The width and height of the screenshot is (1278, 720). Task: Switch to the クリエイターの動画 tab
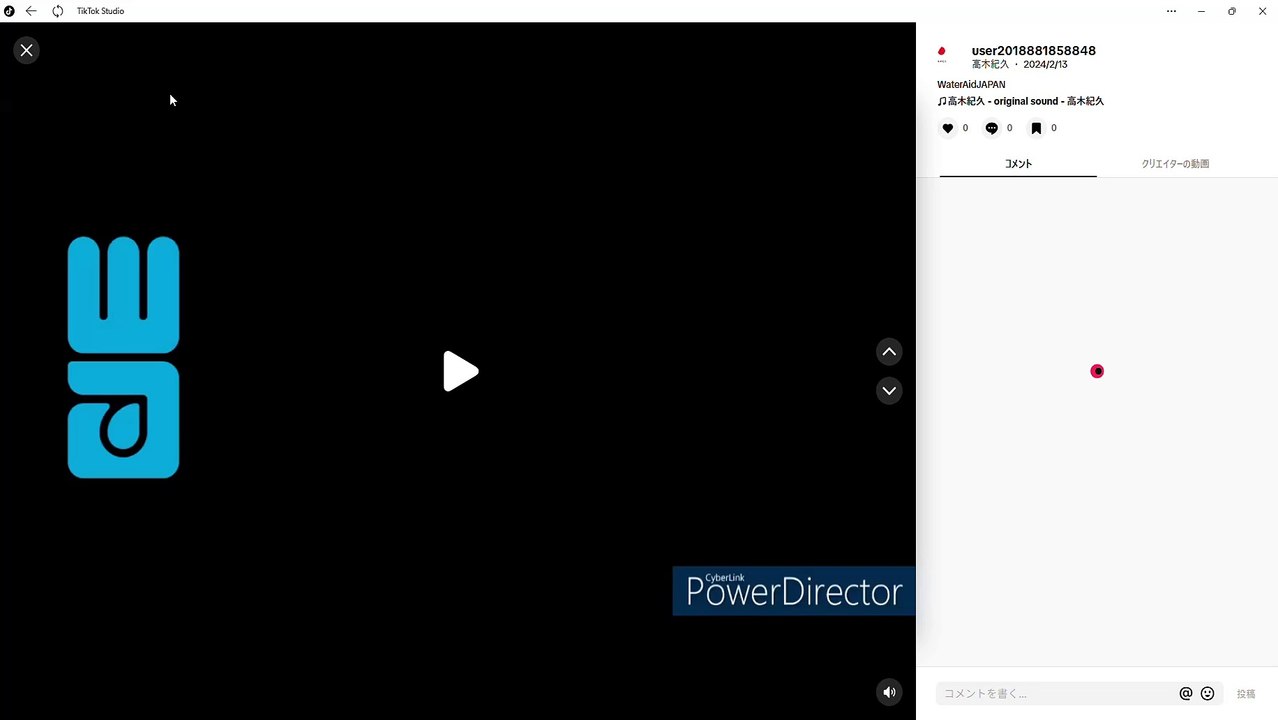[x=1175, y=164]
